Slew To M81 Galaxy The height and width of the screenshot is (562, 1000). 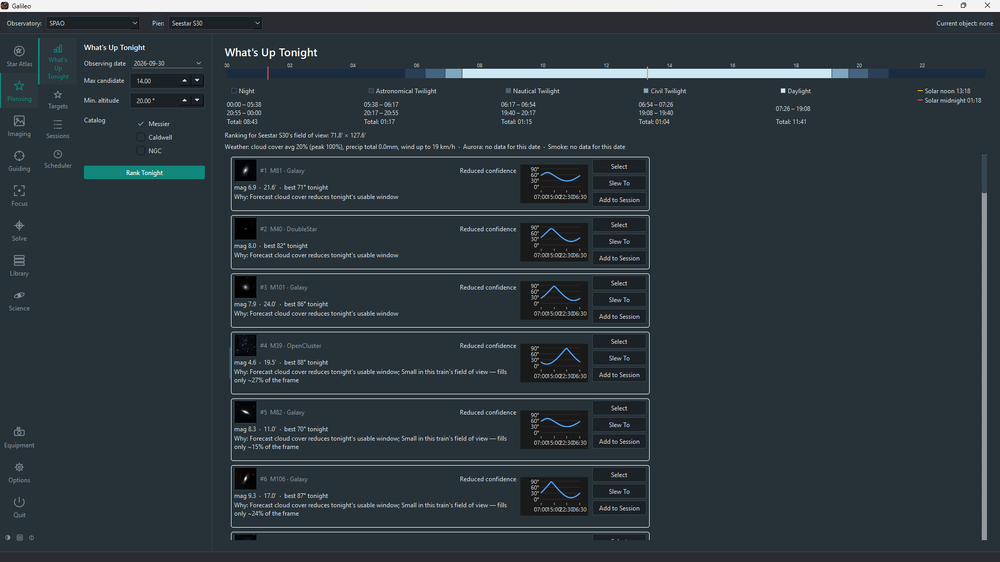619,183
